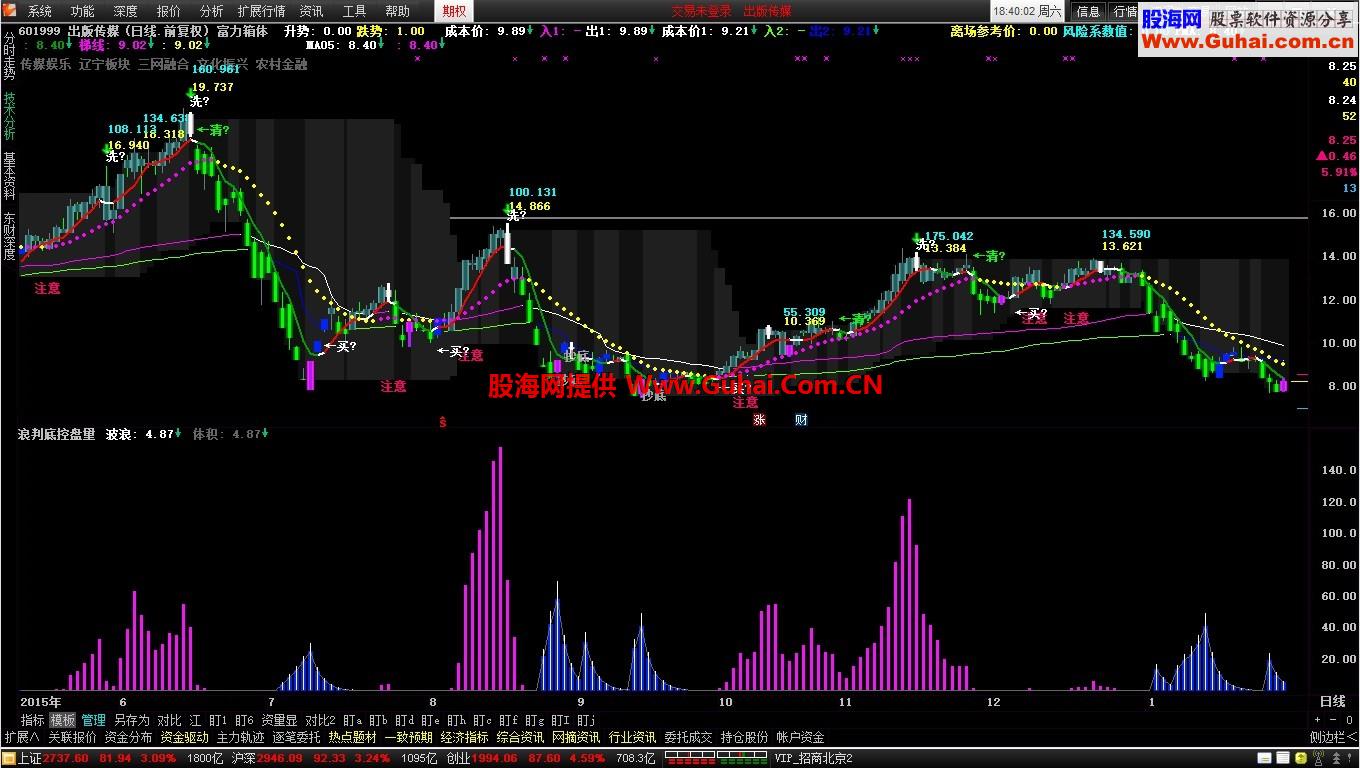Open the 帮助 menu

click(397, 11)
